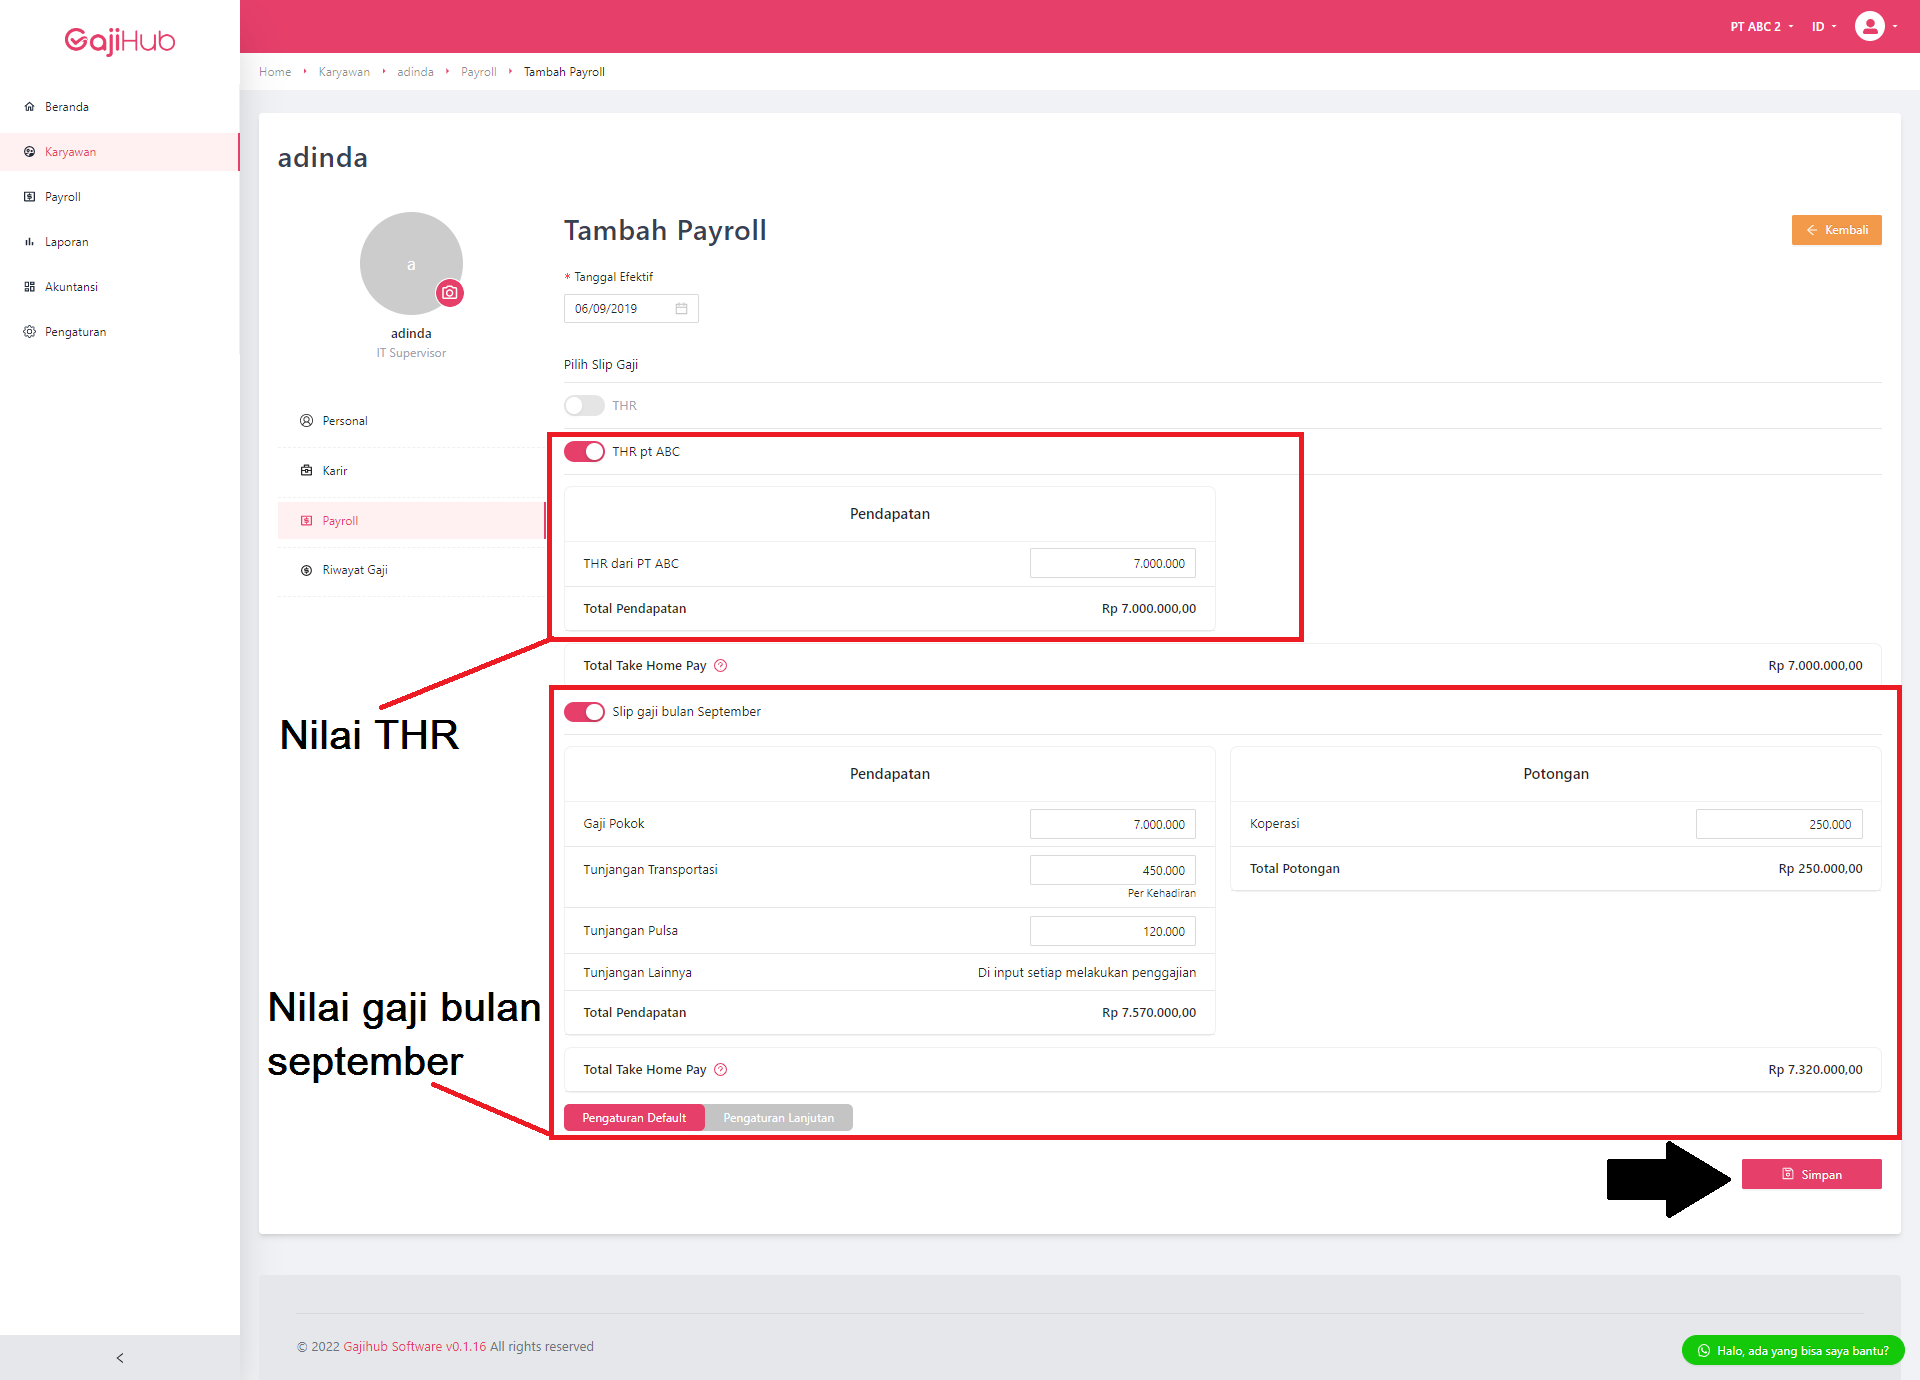Enable the THR slip gaji toggle
Image resolution: width=1920 pixels, height=1380 pixels.
point(584,405)
